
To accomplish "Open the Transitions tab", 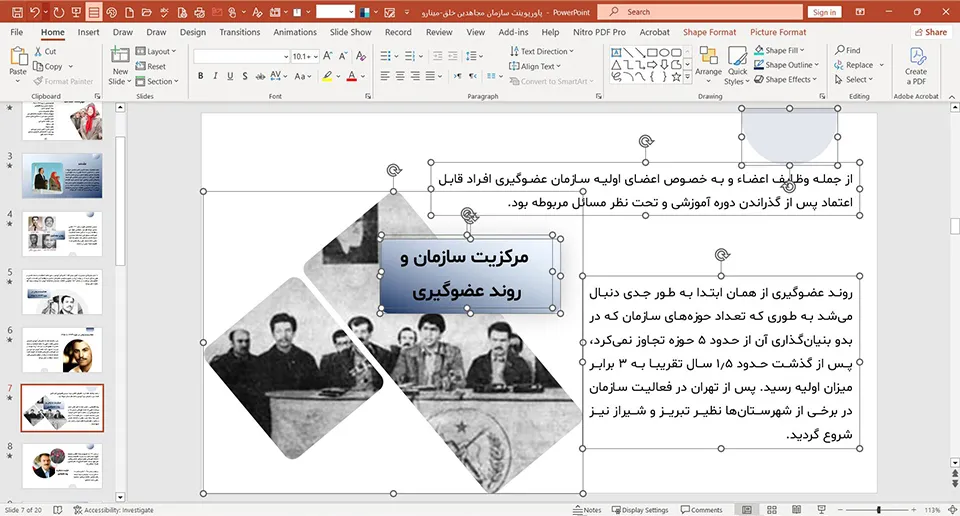I will 239,32.
